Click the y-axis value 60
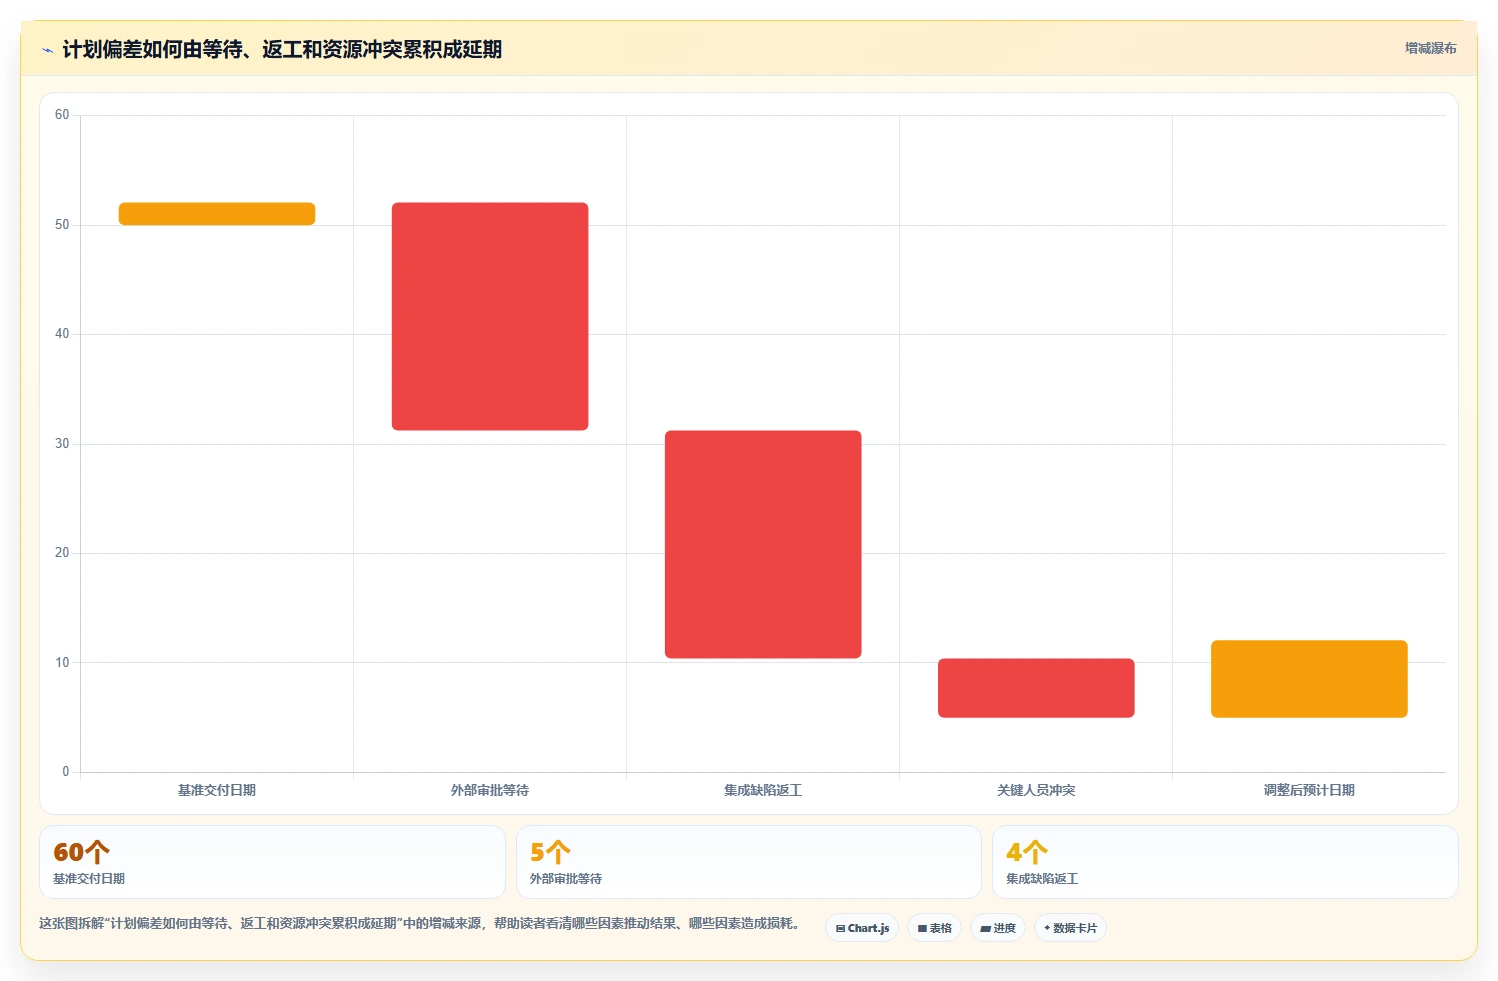Viewport: 1498px width, 981px height. [x=62, y=115]
